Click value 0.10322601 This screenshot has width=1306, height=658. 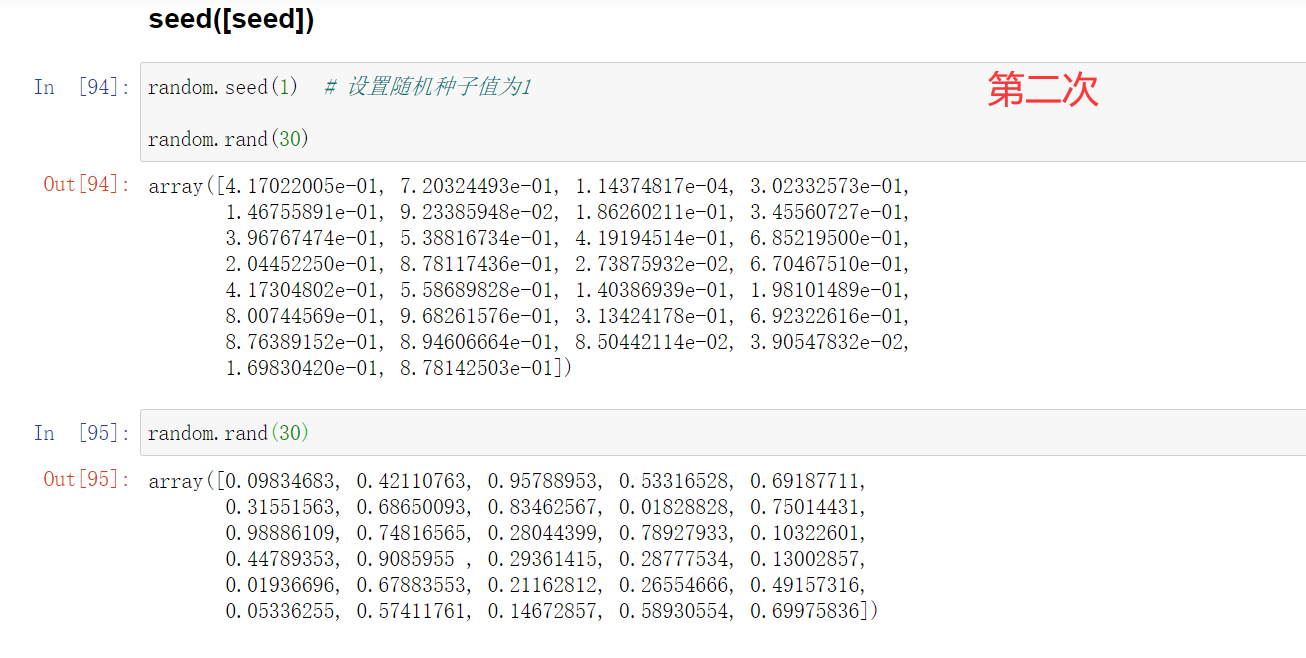point(805,533)
